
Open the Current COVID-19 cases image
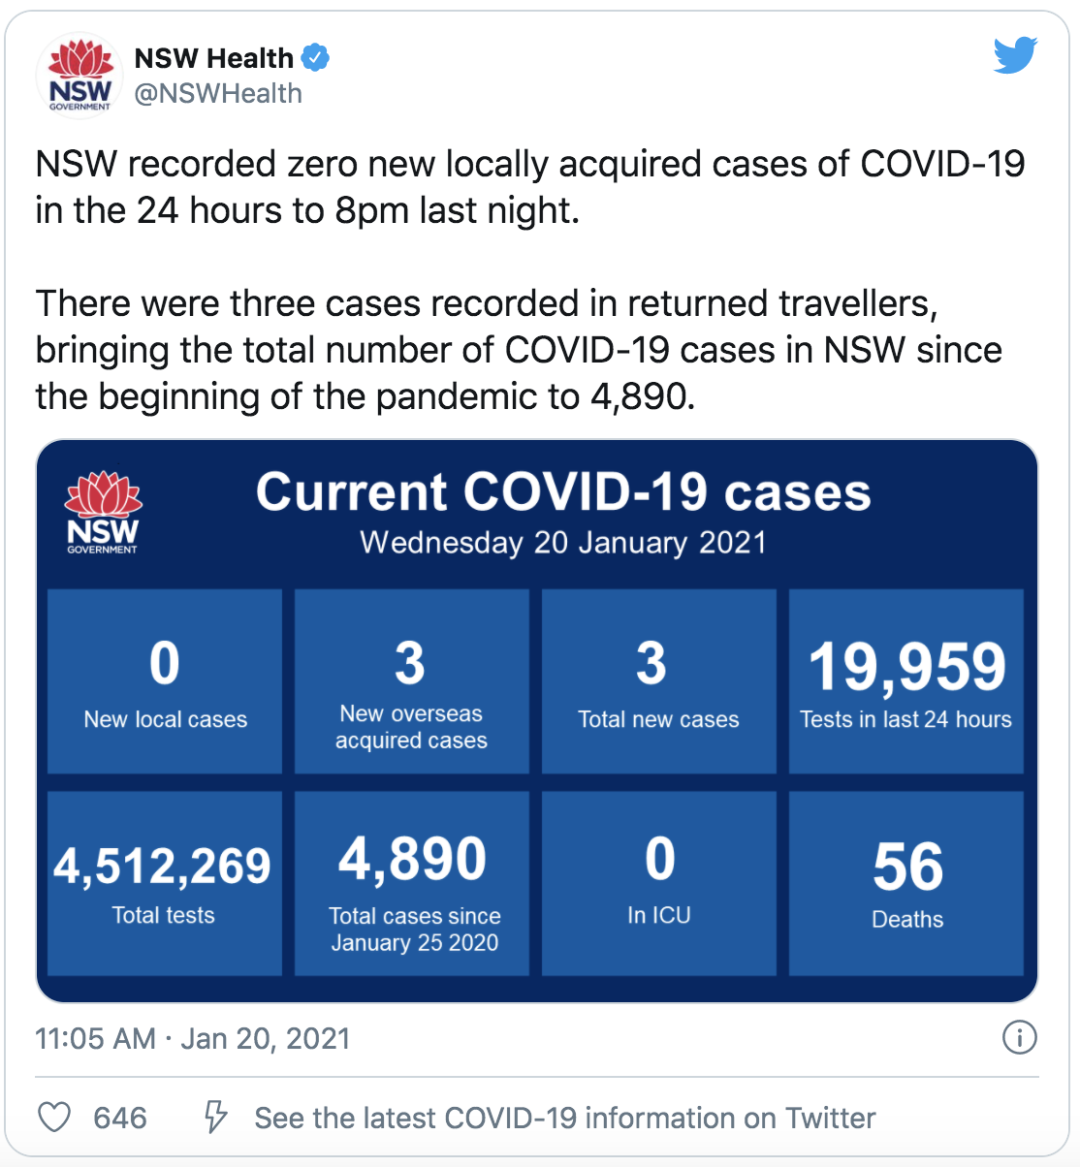pos(537,720)
